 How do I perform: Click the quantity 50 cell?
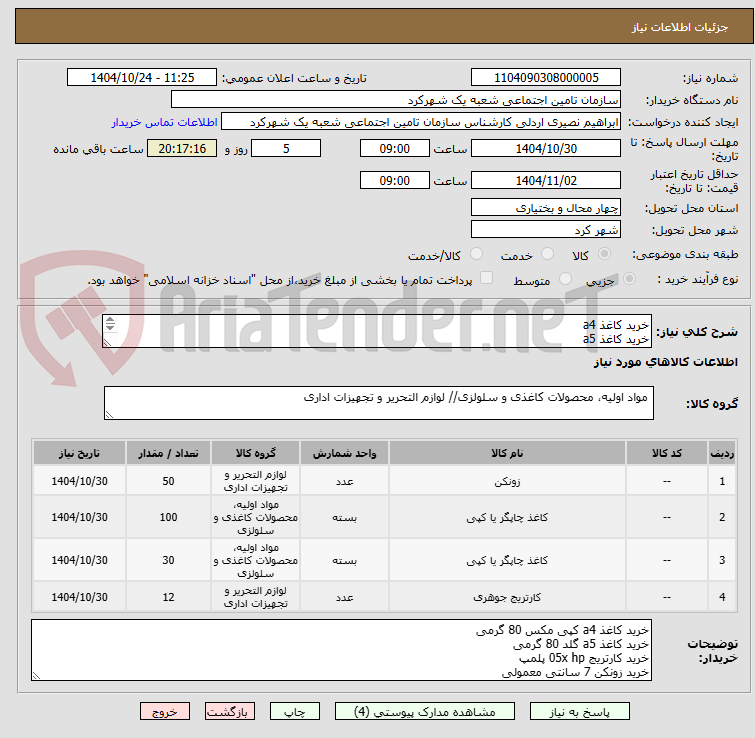pos(168,481)
